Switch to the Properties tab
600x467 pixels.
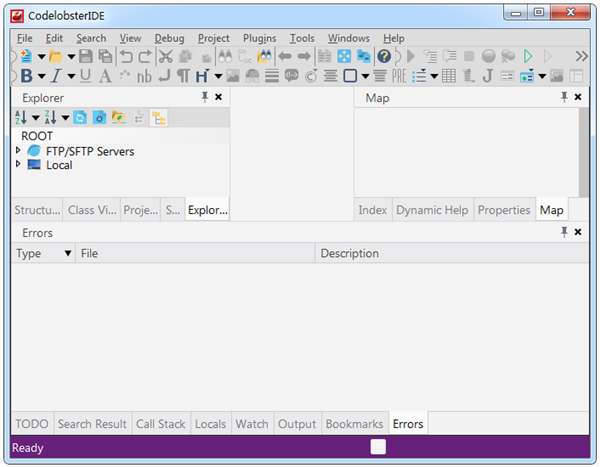pos(504,210)
